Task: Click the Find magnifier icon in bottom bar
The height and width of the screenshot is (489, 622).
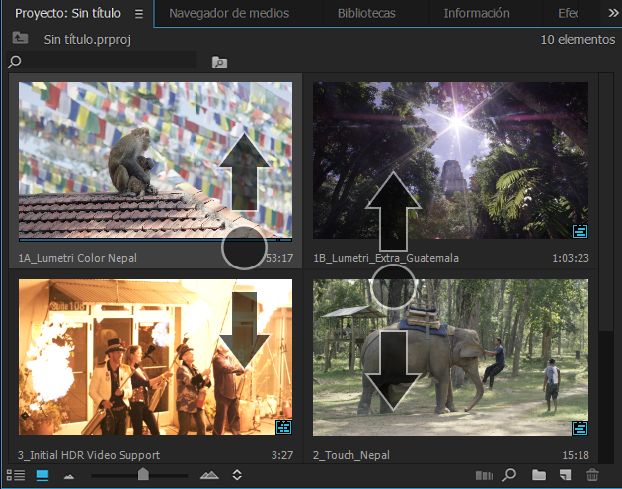Action: 509,474
